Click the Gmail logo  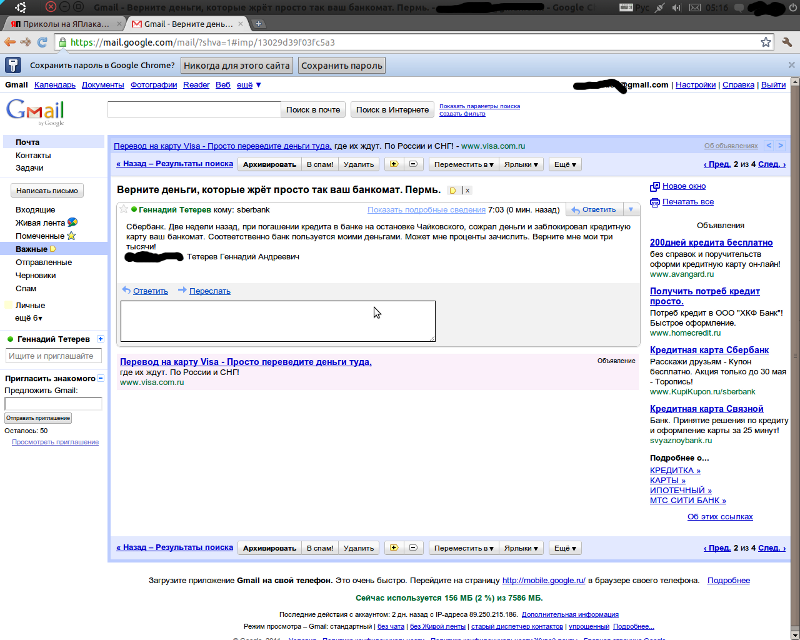[35, 112]
